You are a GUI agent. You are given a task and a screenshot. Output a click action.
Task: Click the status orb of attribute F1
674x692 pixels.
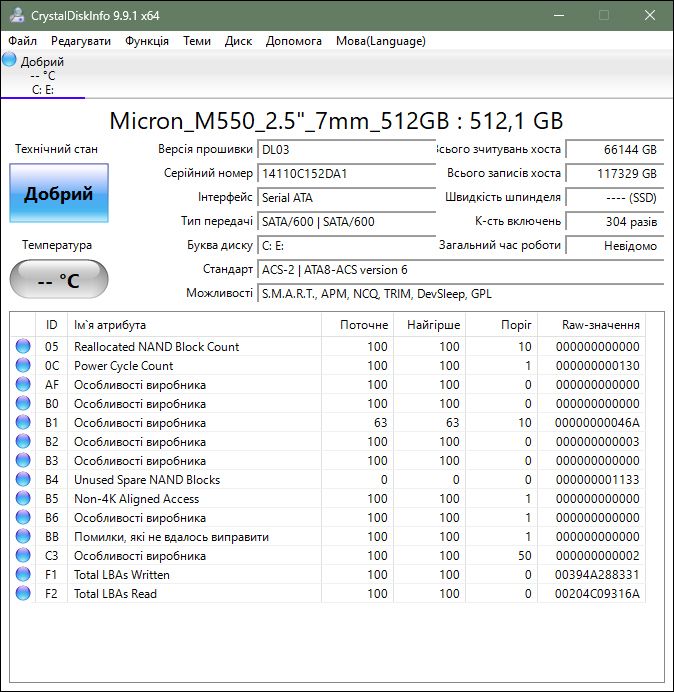coord(23,574)
